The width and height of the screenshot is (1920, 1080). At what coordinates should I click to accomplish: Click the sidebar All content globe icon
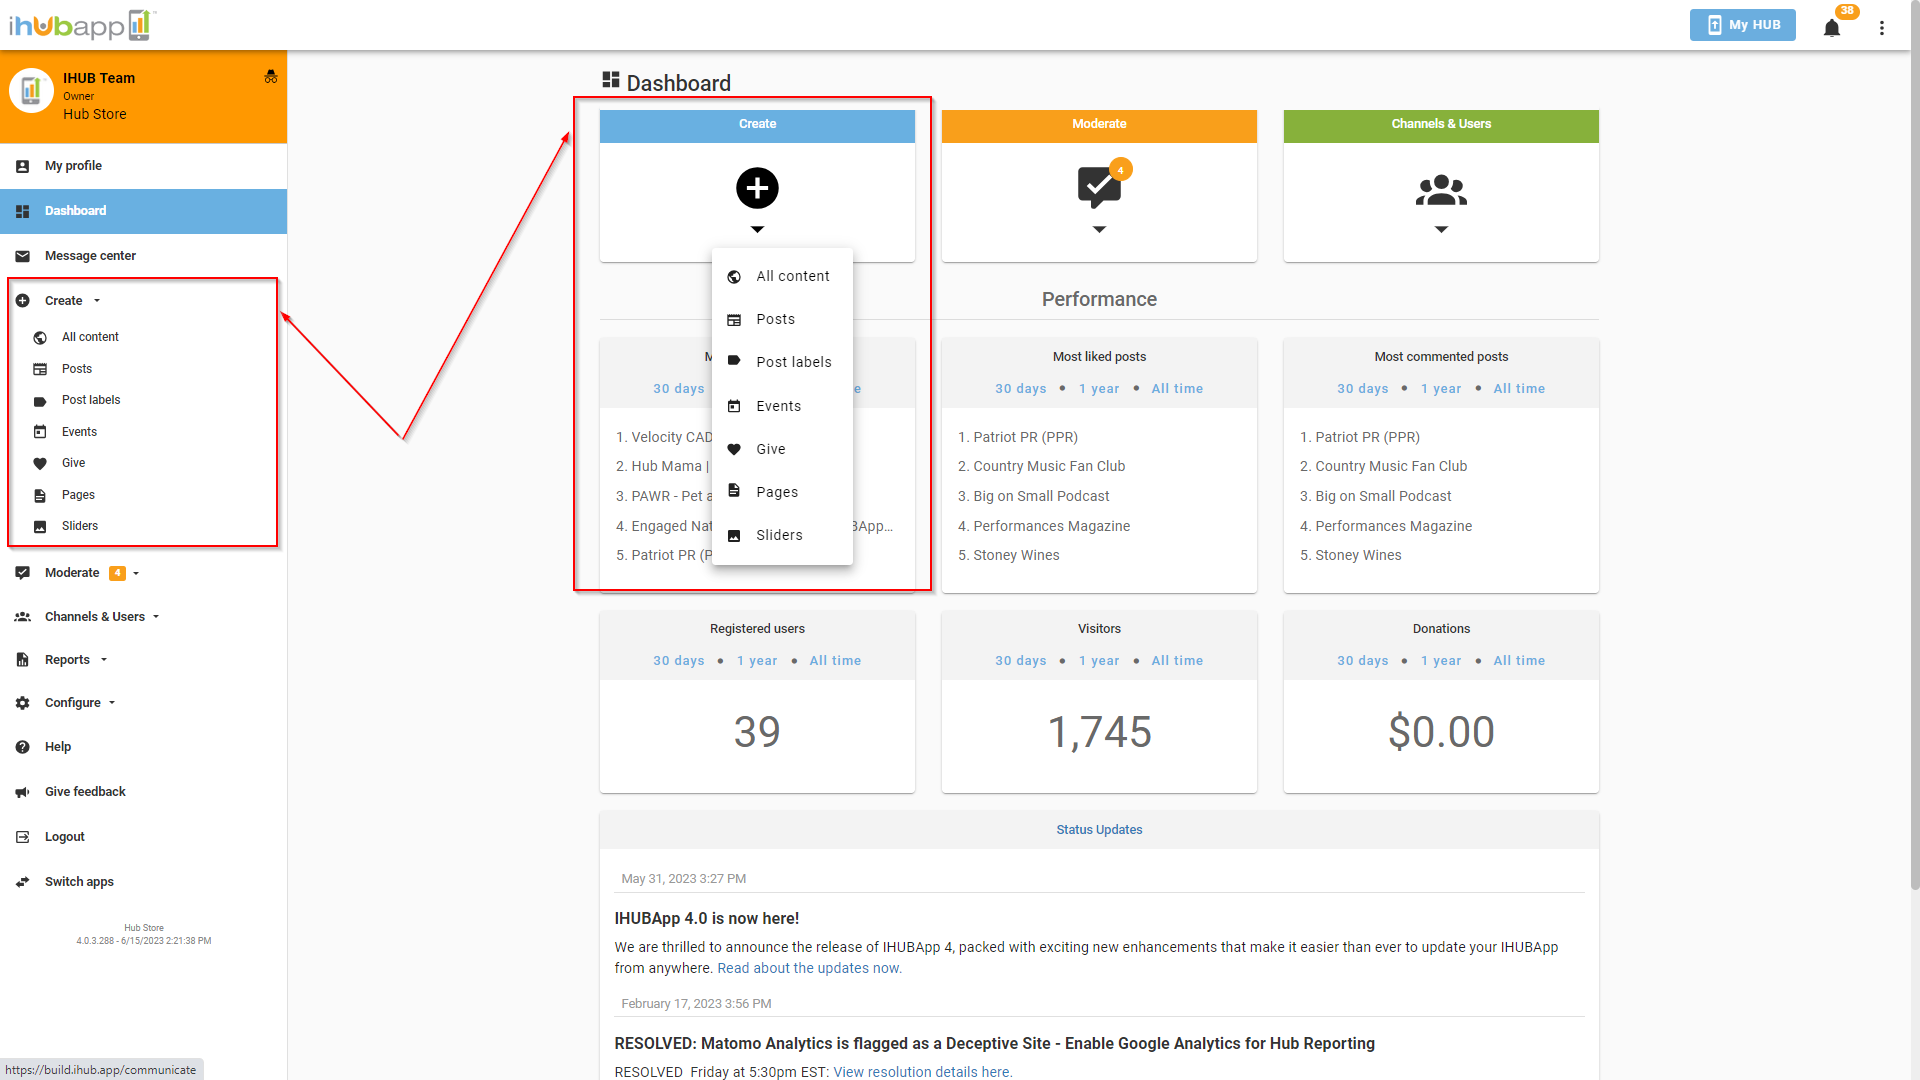40,338
